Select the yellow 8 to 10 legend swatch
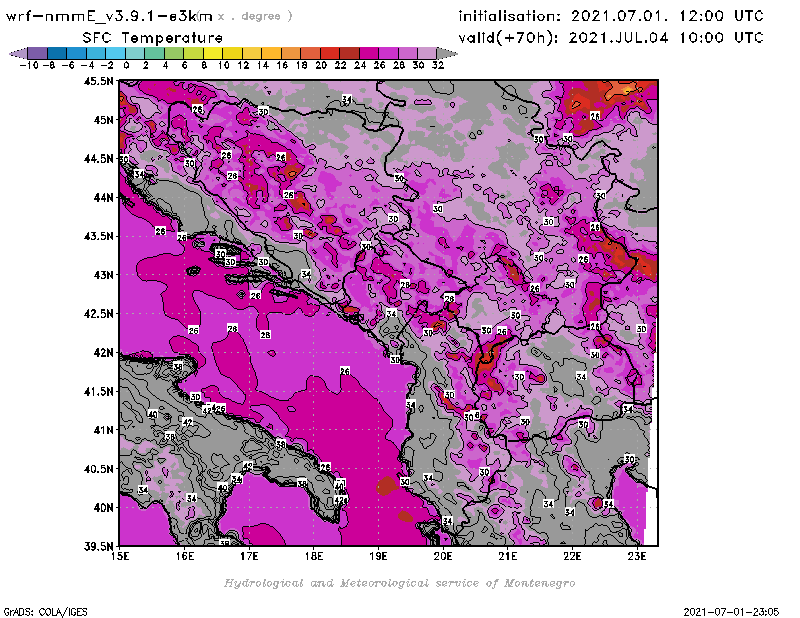 213,54
